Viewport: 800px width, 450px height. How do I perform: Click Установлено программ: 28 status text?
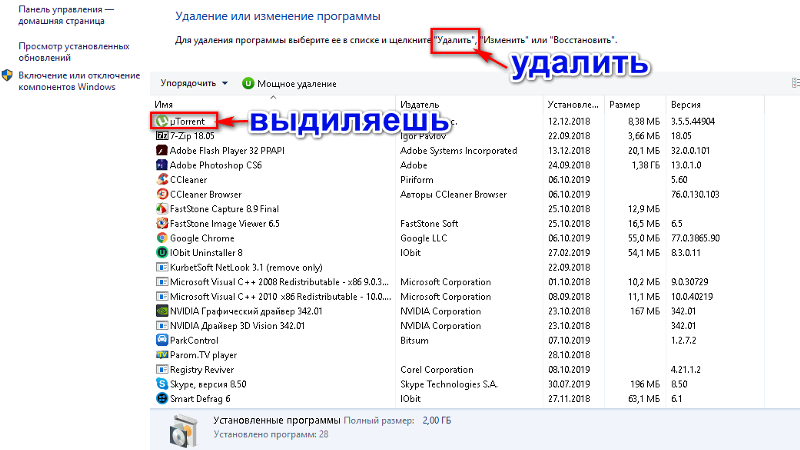(x=270, y=434)
